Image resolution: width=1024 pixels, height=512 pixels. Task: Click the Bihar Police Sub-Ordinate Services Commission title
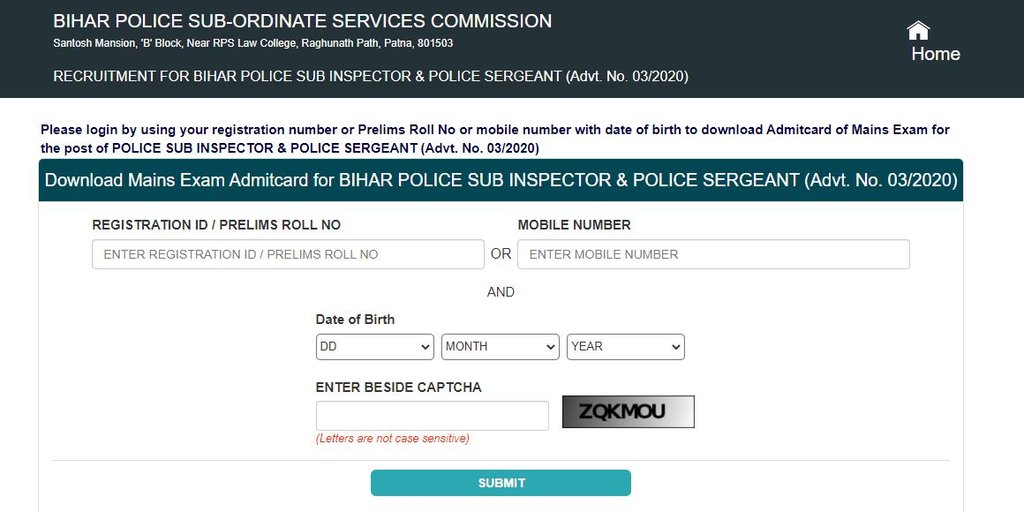pos(302,20)
